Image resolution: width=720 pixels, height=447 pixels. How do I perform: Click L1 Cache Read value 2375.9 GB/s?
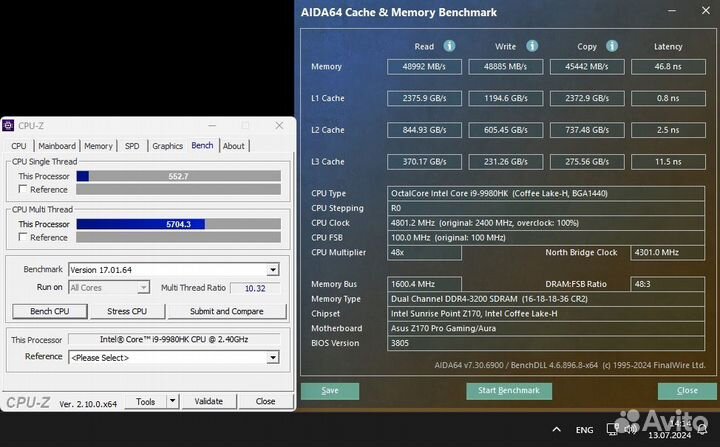pyautogui.click(x=424, y=98)
